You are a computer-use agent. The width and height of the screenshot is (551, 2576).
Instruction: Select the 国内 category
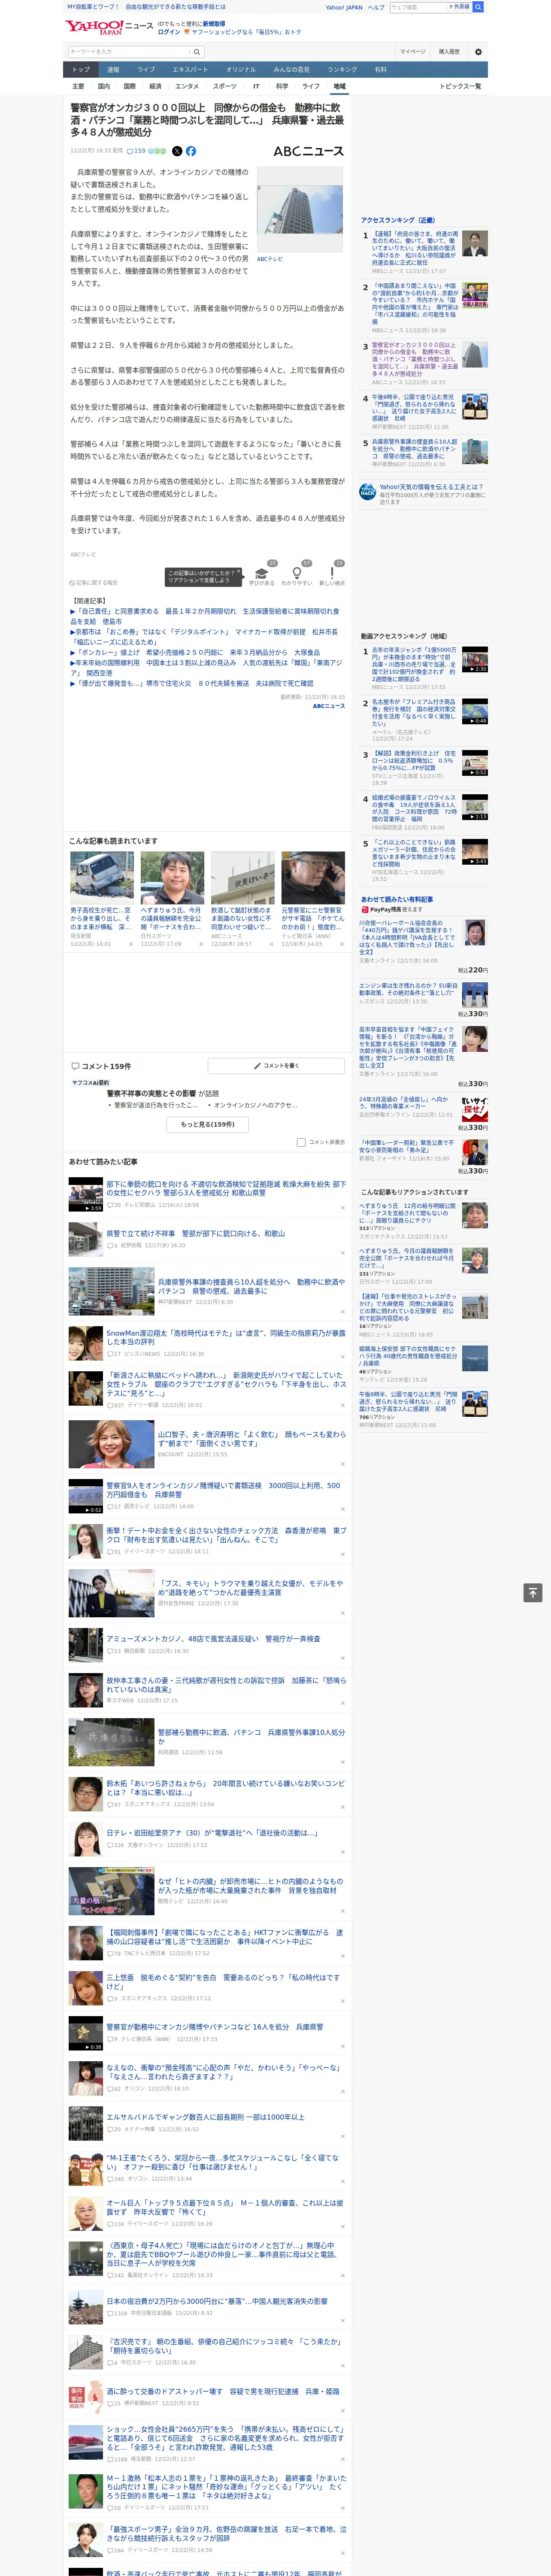click(x=103, y=86)
